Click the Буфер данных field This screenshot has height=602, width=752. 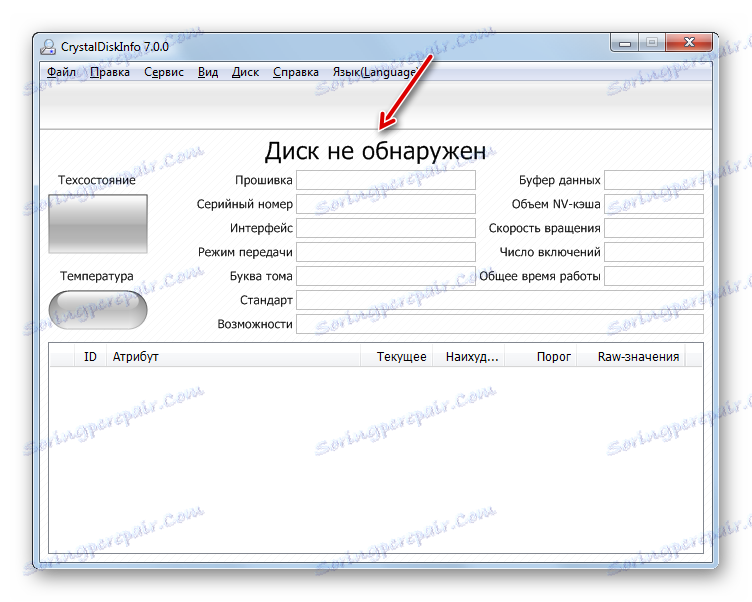click(654, 180)
